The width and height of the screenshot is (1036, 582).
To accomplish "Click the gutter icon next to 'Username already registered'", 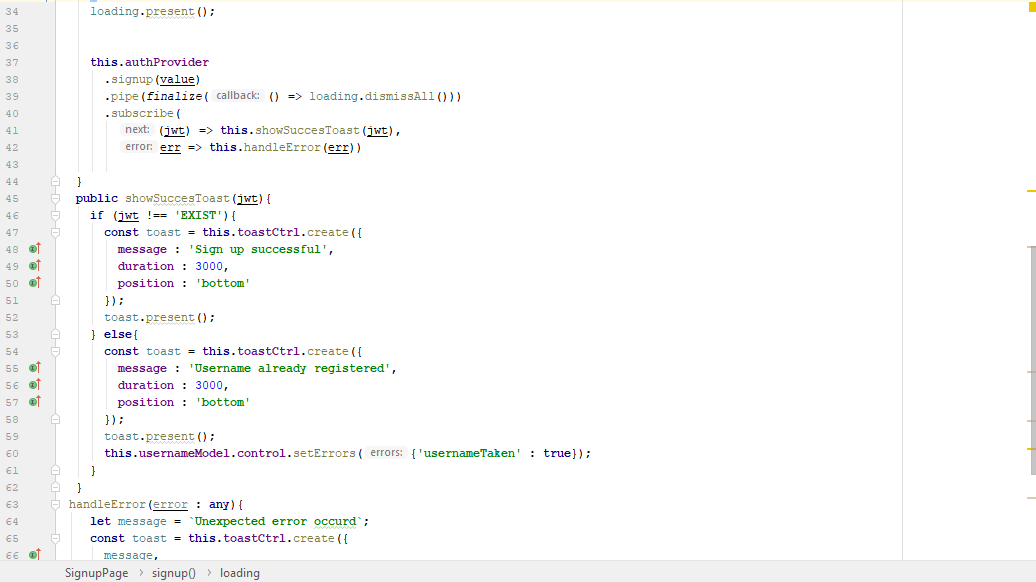I will click(34, 368).
